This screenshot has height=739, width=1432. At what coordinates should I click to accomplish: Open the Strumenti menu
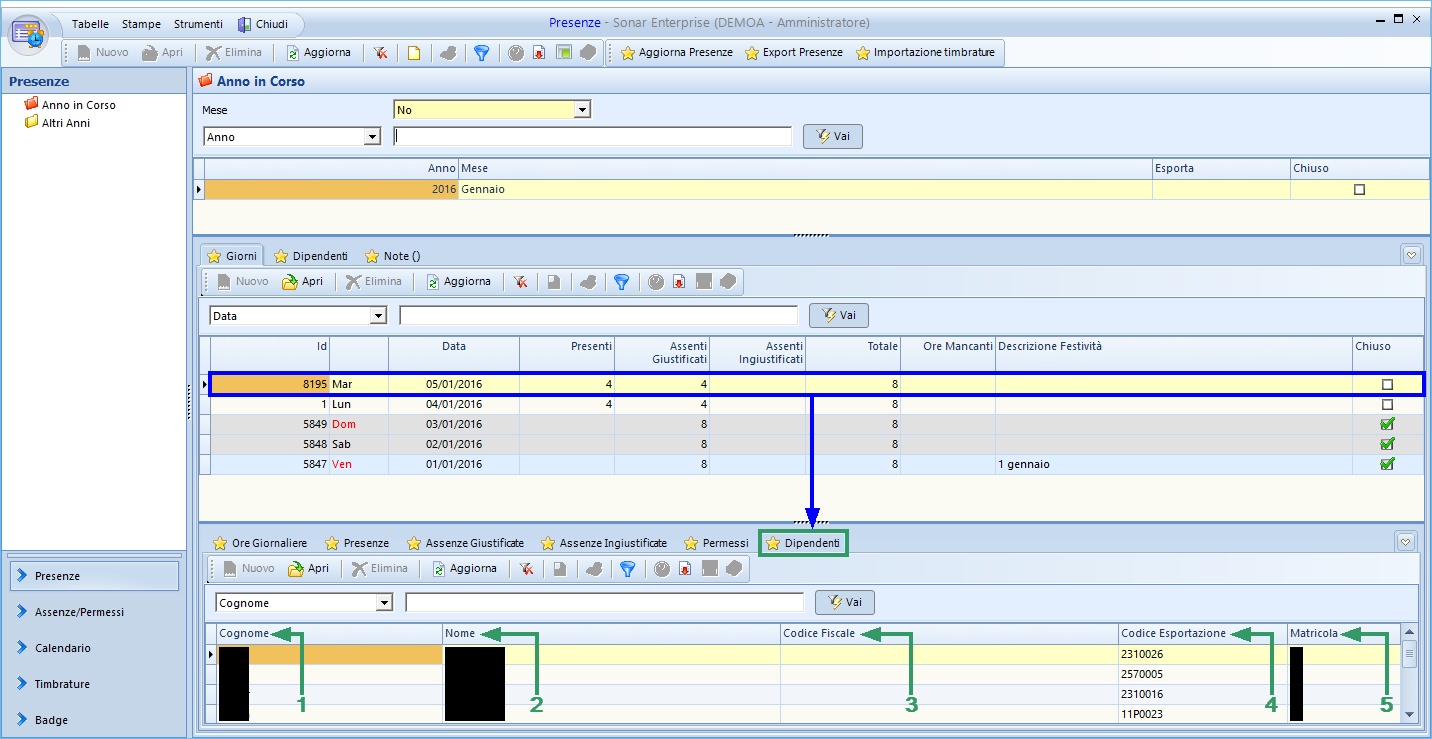(x=196, y=24)
